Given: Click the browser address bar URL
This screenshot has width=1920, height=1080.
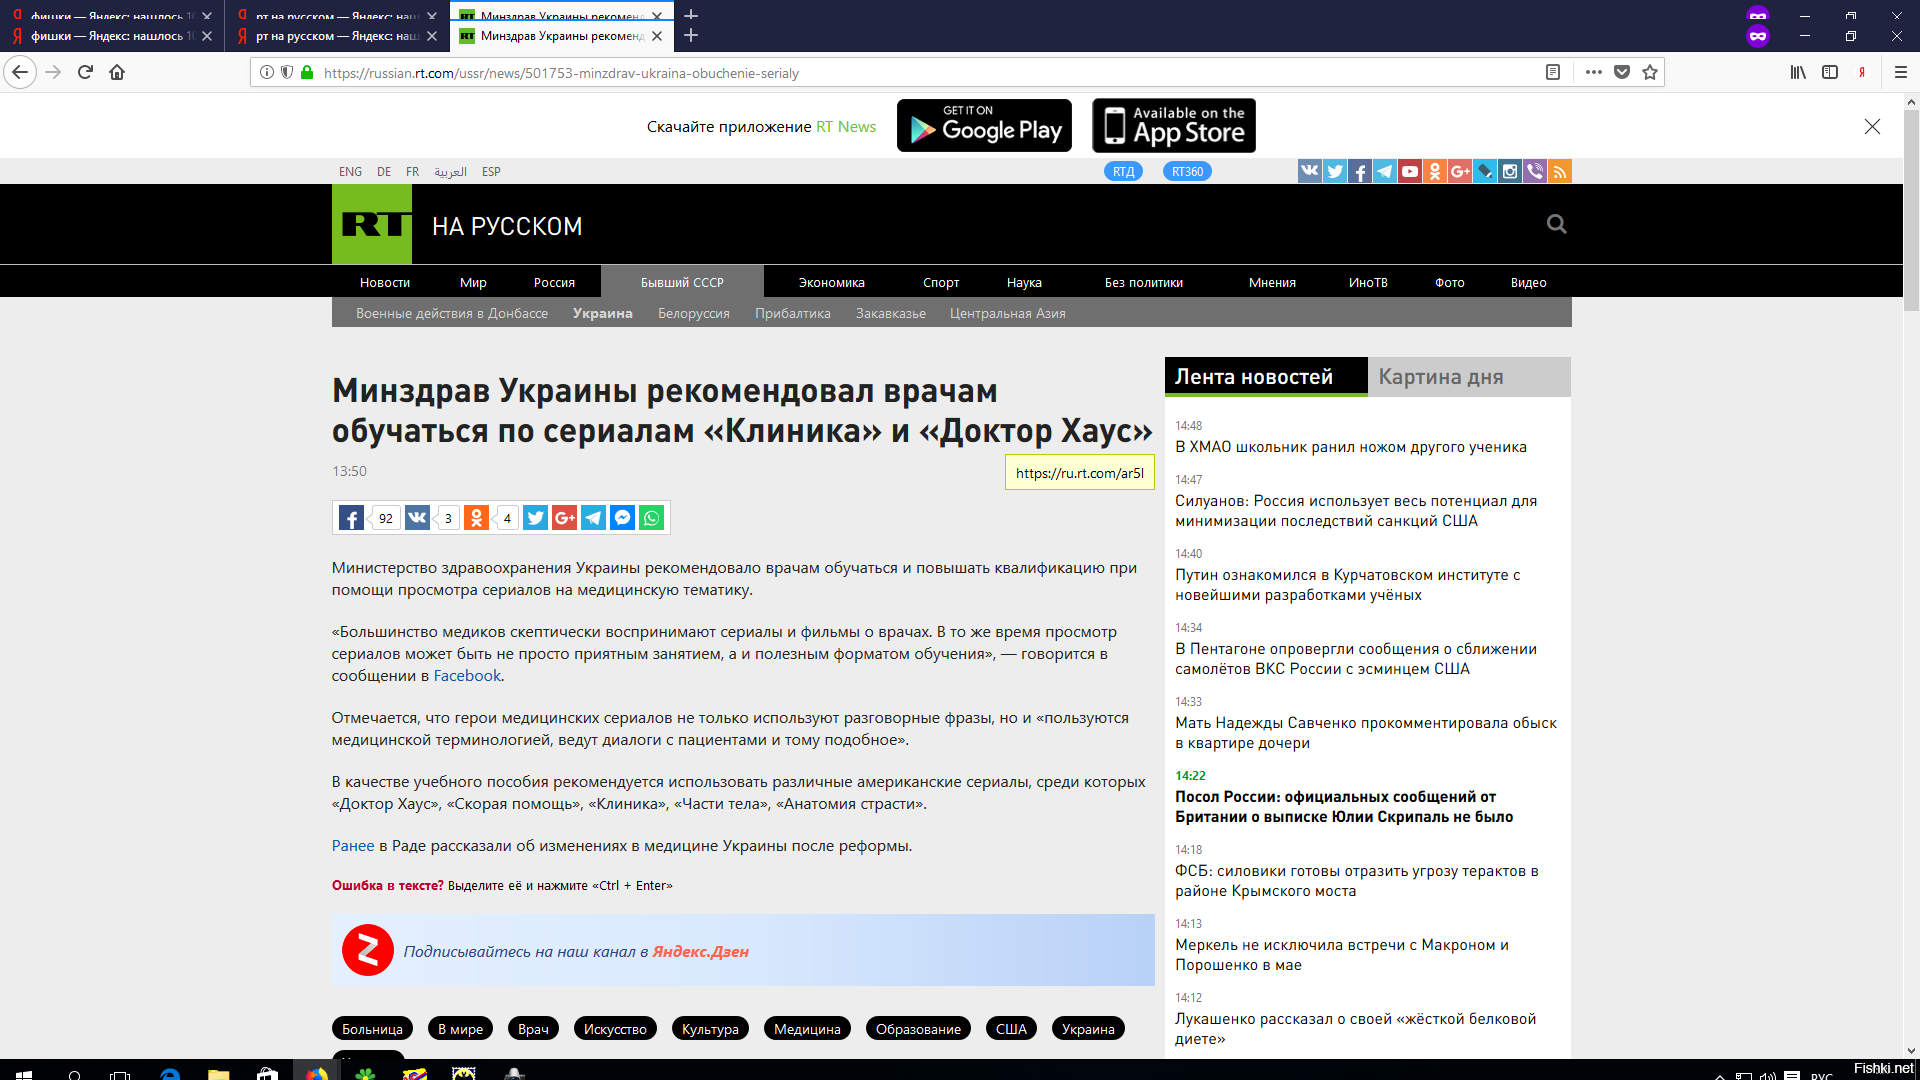Looking at the screenshot, I should click(x=561, y=73).
